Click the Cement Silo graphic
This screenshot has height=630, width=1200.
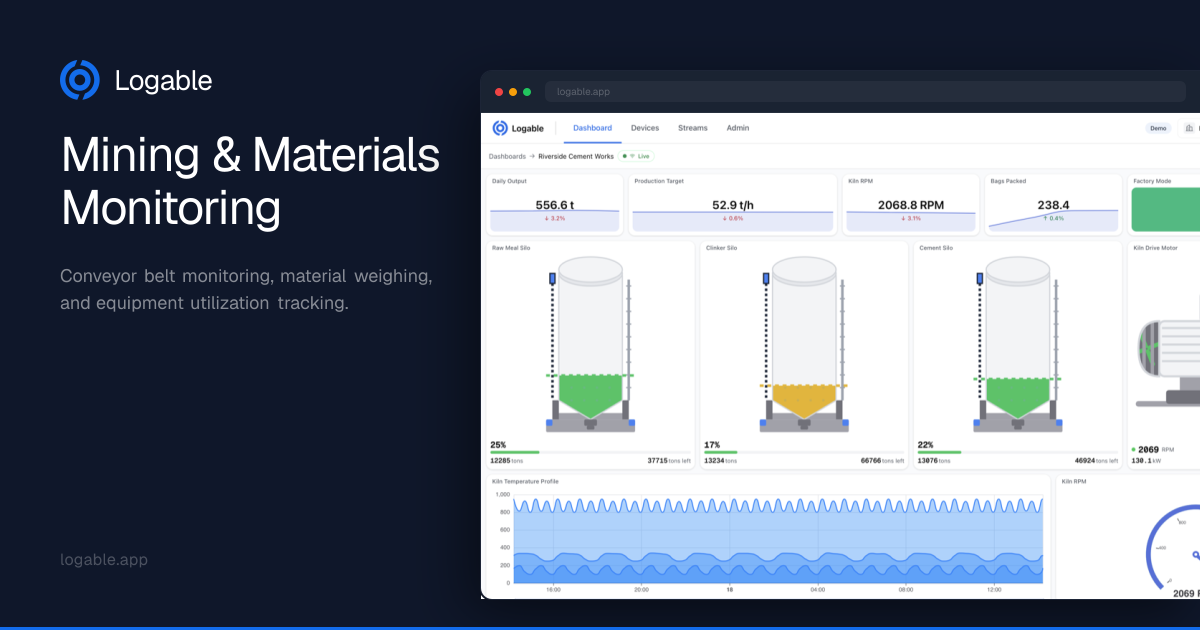pyautogui.click(x=1018, y=343)
